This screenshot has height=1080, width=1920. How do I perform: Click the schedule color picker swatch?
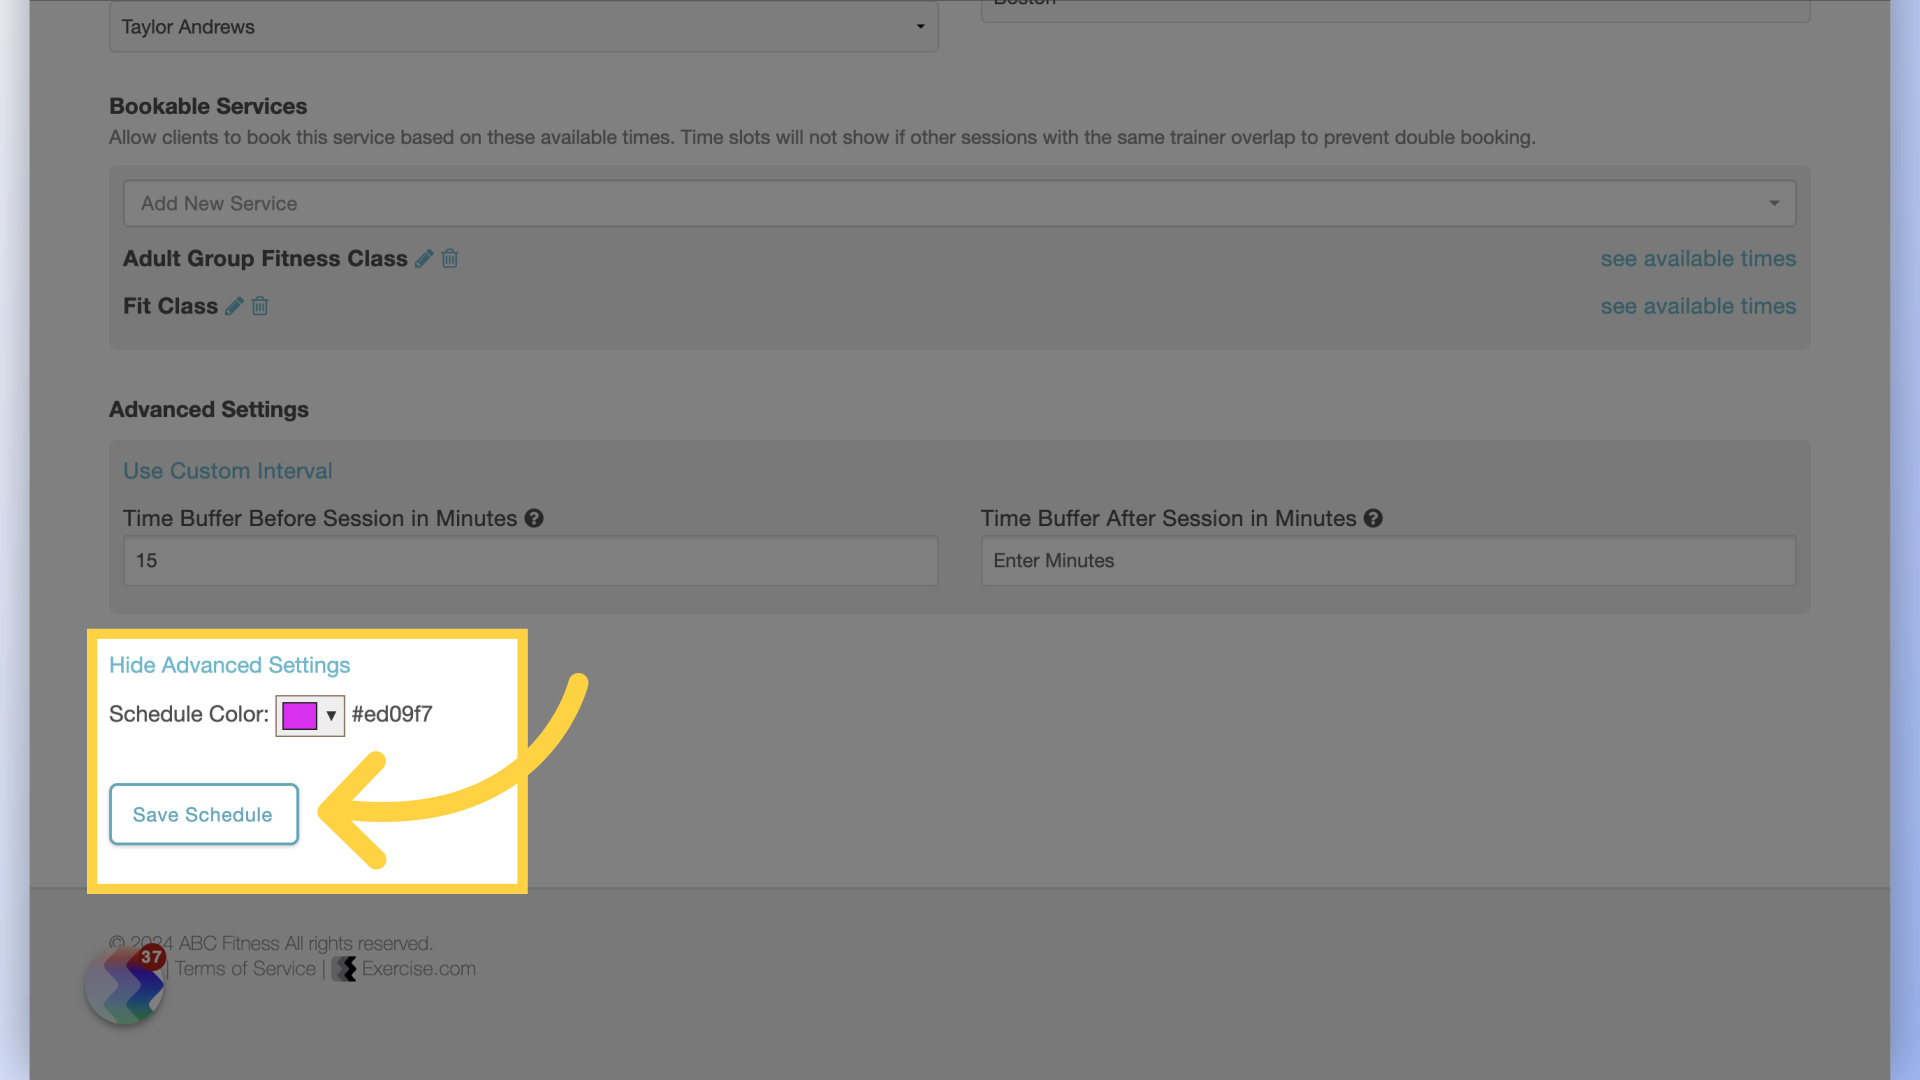(x=299, y=715)
